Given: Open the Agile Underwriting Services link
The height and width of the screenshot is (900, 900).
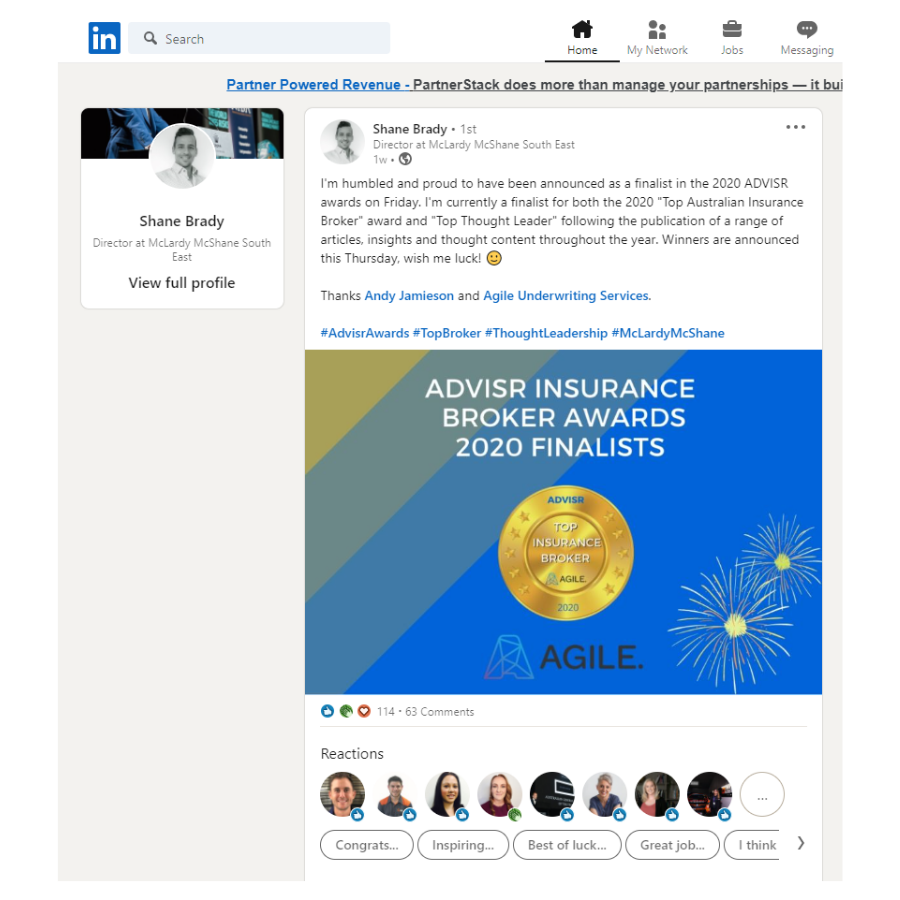Looking at the screenshot, I should 567,296.
